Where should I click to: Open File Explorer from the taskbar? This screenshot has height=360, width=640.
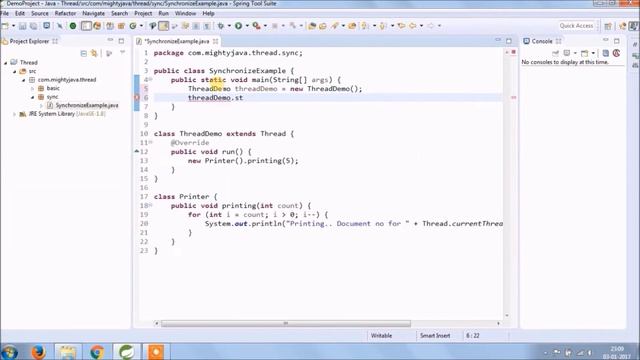coord(68,352)
